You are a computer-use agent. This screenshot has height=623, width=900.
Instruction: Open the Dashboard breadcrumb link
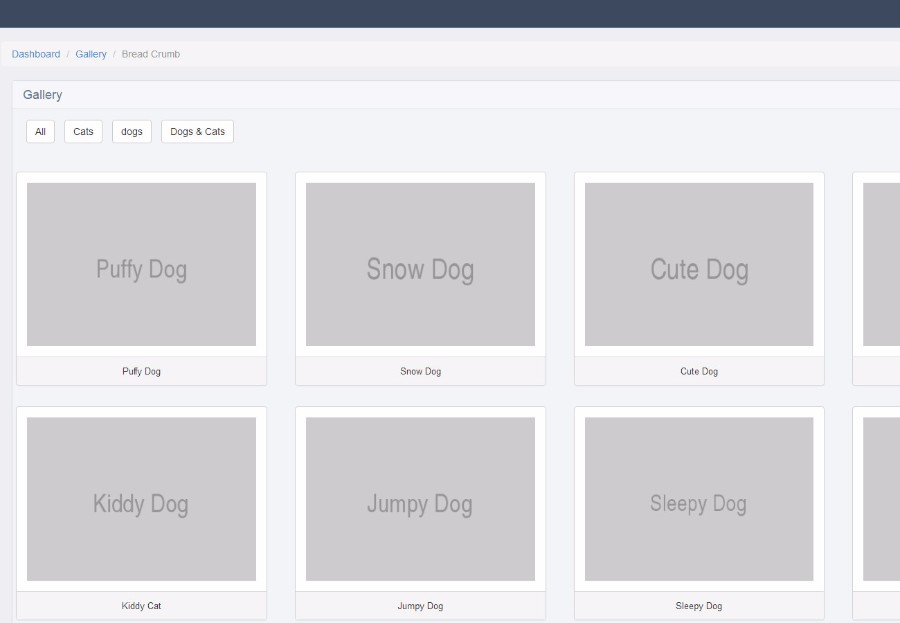point(36,54)
